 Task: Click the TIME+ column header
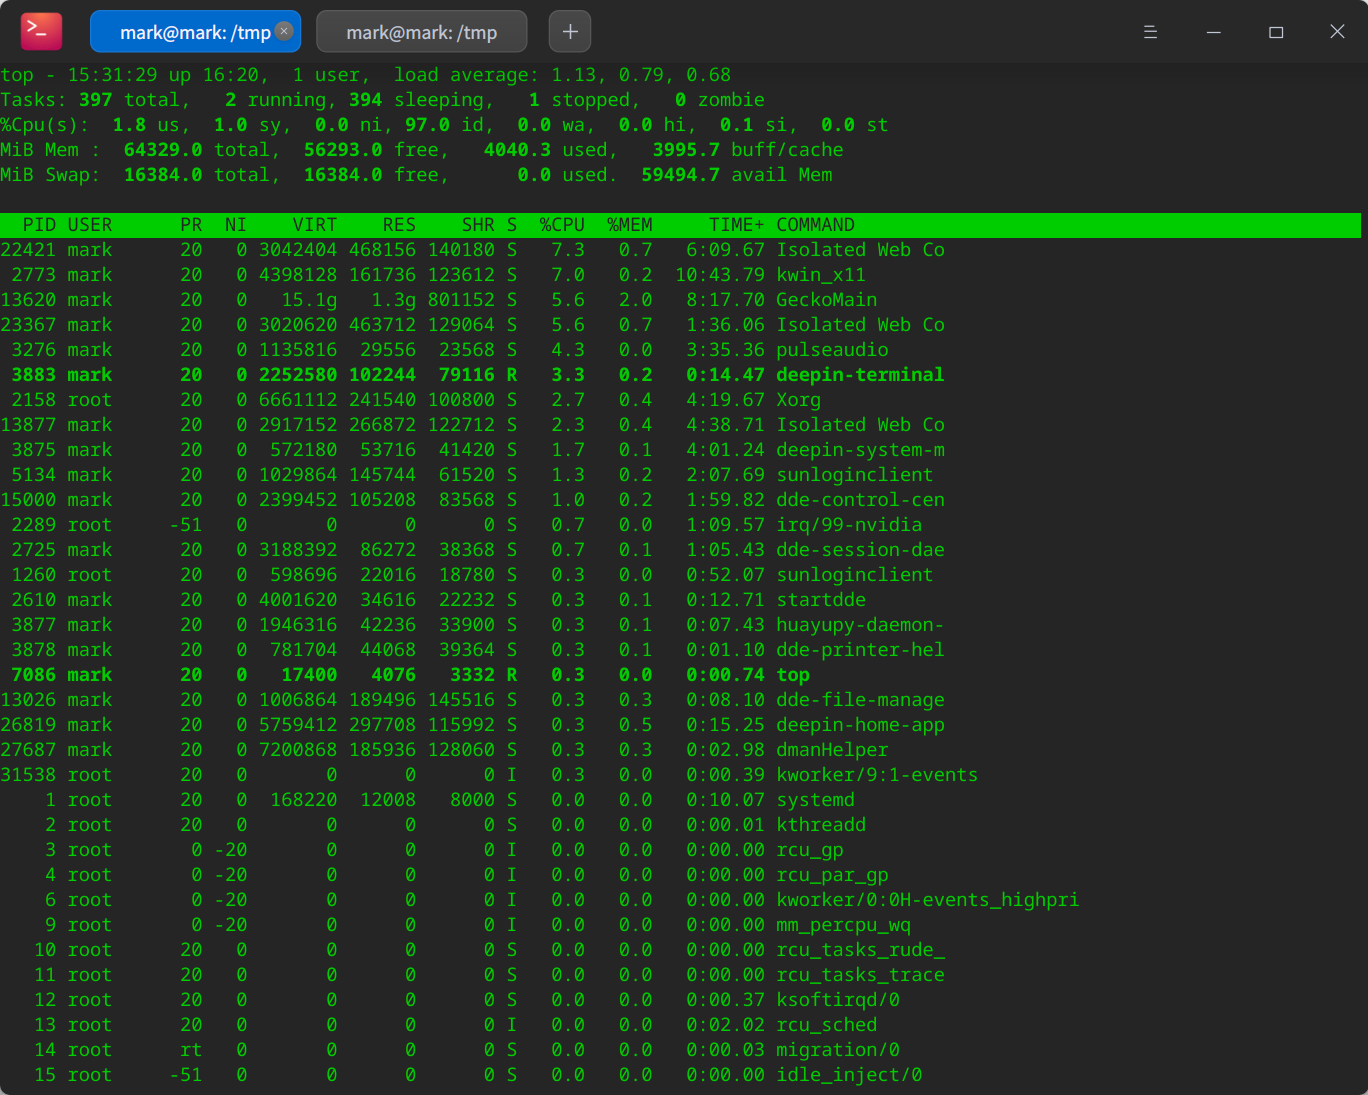(x=737, y=225)
